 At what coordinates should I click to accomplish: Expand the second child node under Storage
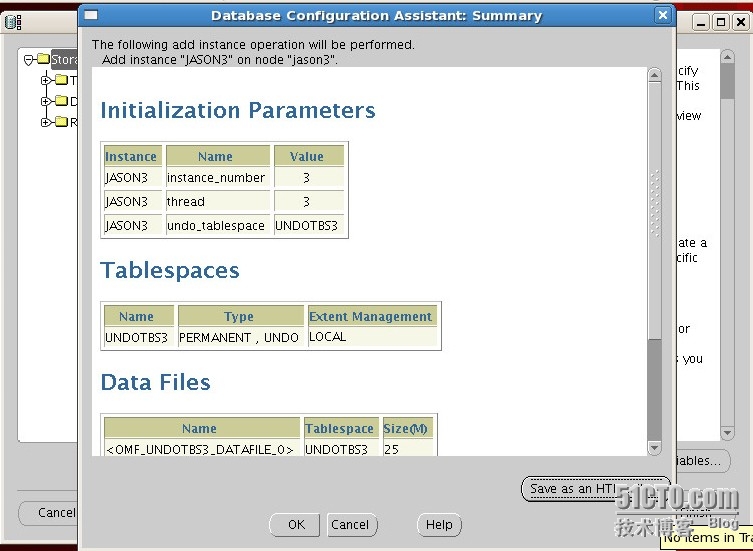point(46,101)
